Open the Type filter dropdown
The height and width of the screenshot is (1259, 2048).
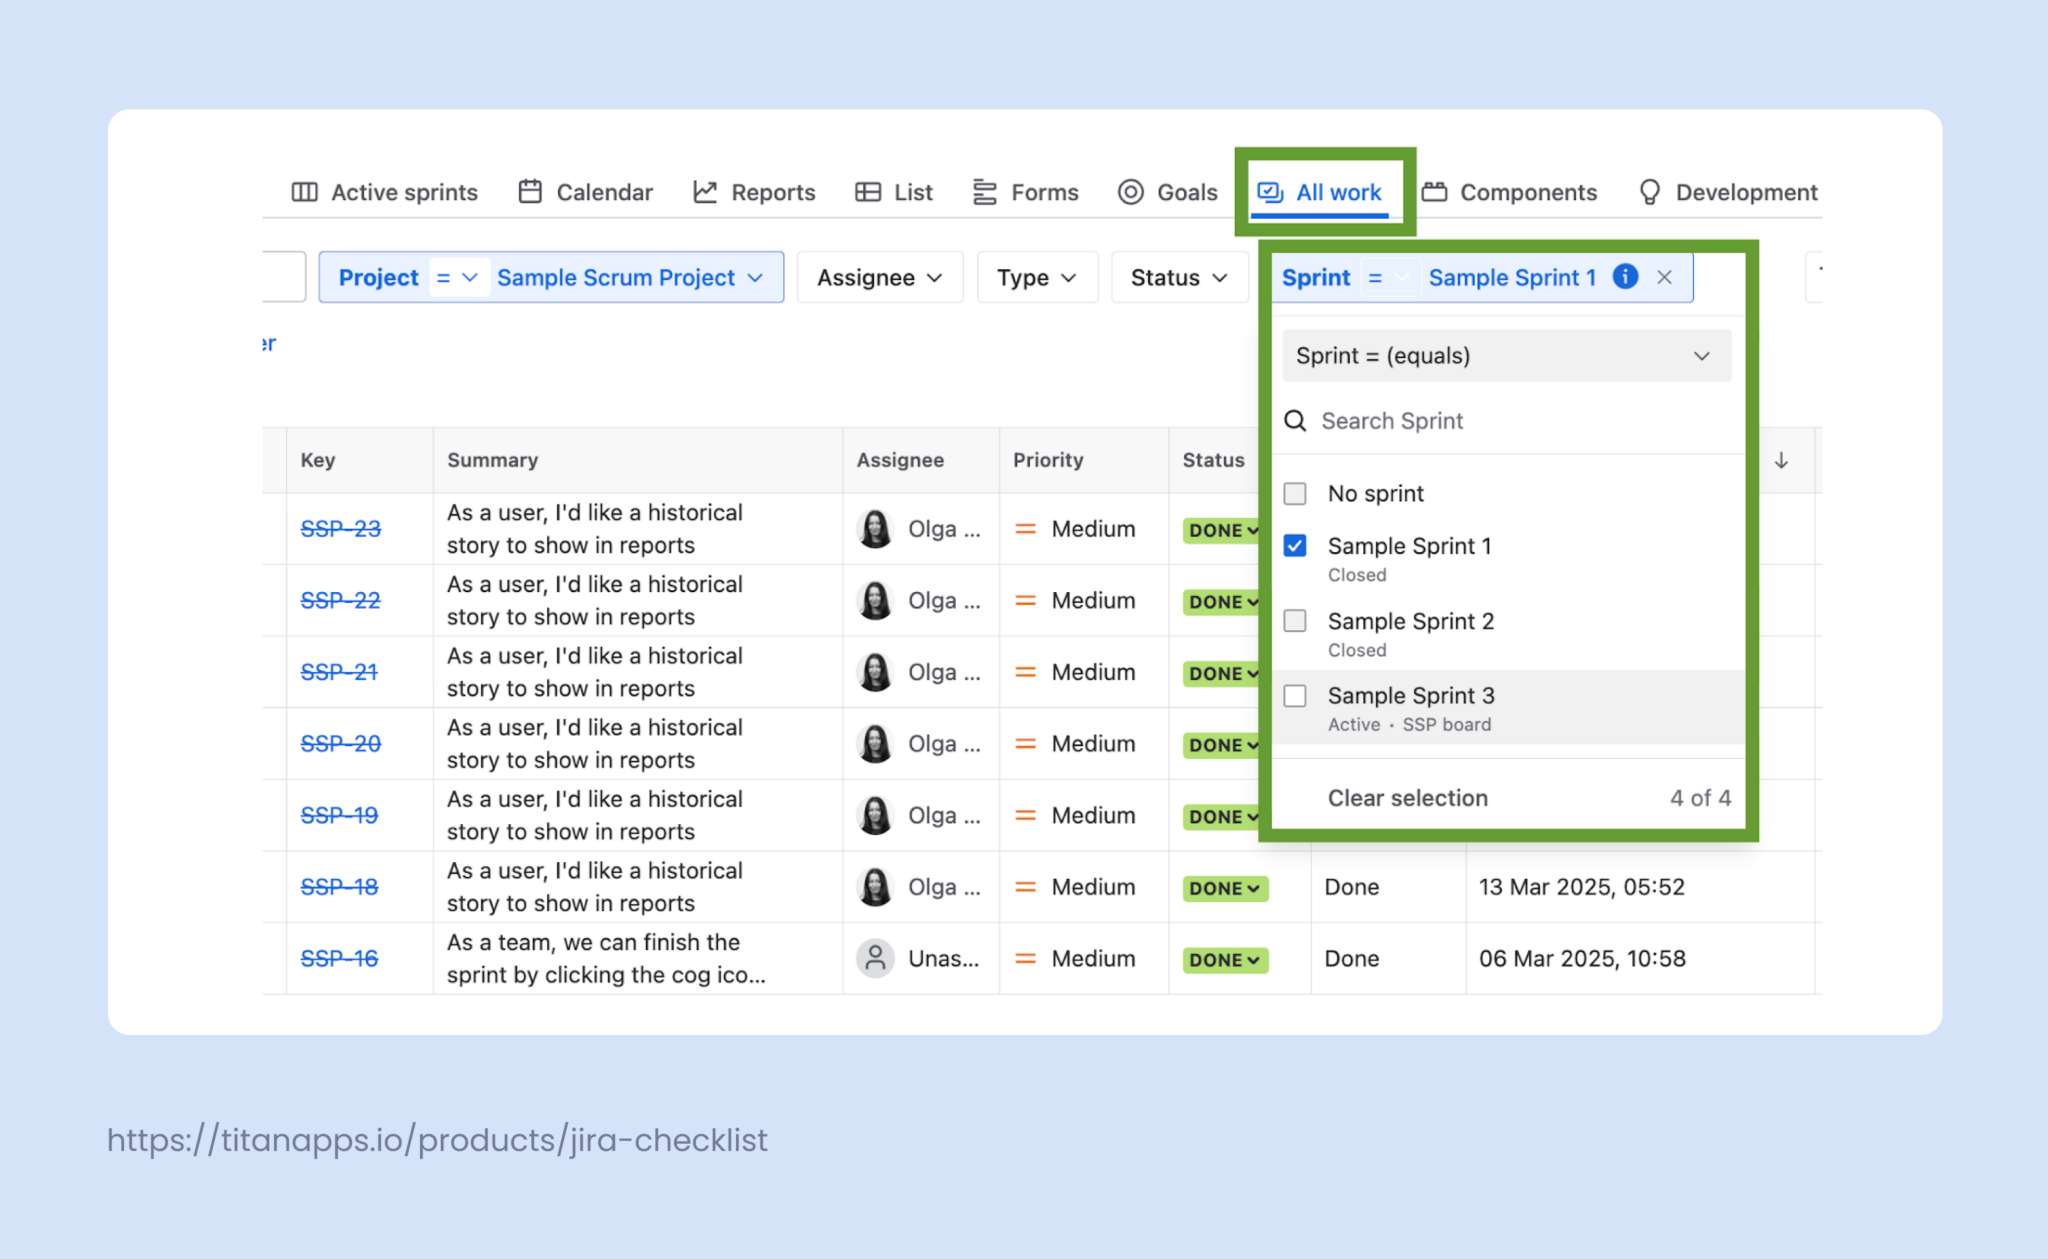(x=1037, y=277)
